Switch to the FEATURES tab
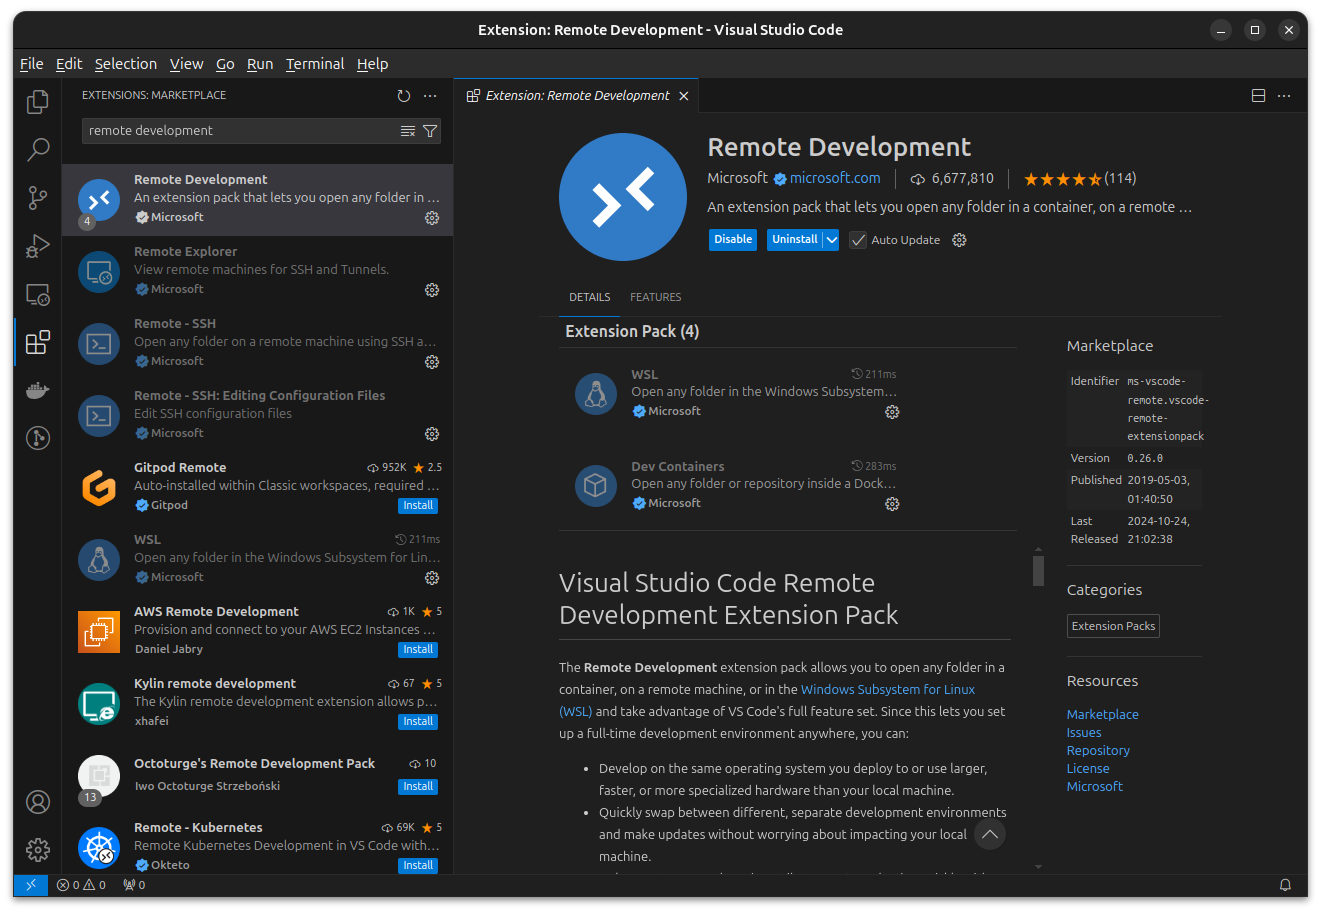This screenshot has width=1321, height=913. point(655,297)
